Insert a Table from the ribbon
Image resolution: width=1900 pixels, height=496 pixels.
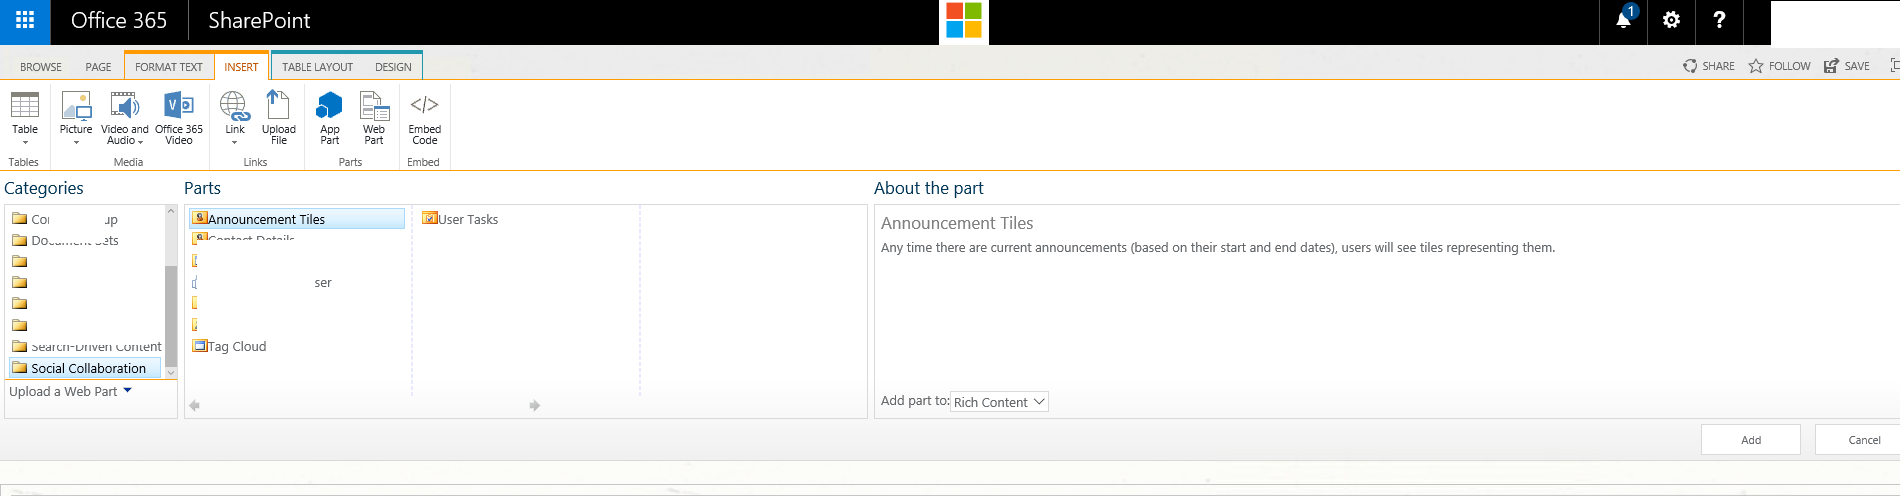click(x=25, y=118)
